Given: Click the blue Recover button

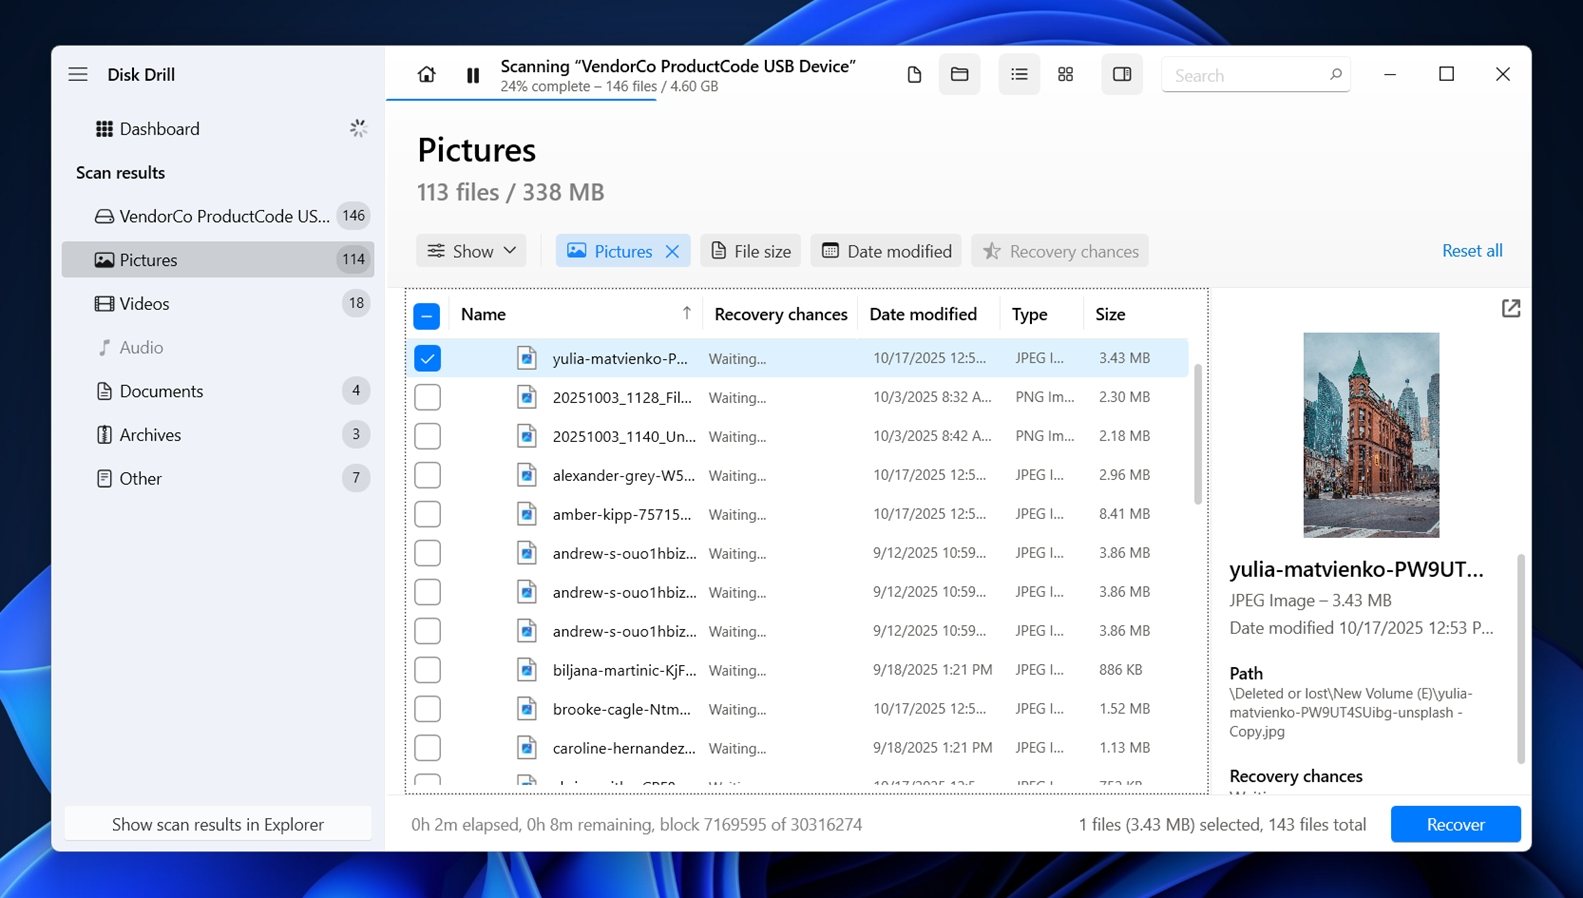Looking at the screenshot, I should tap(1455, 825).
